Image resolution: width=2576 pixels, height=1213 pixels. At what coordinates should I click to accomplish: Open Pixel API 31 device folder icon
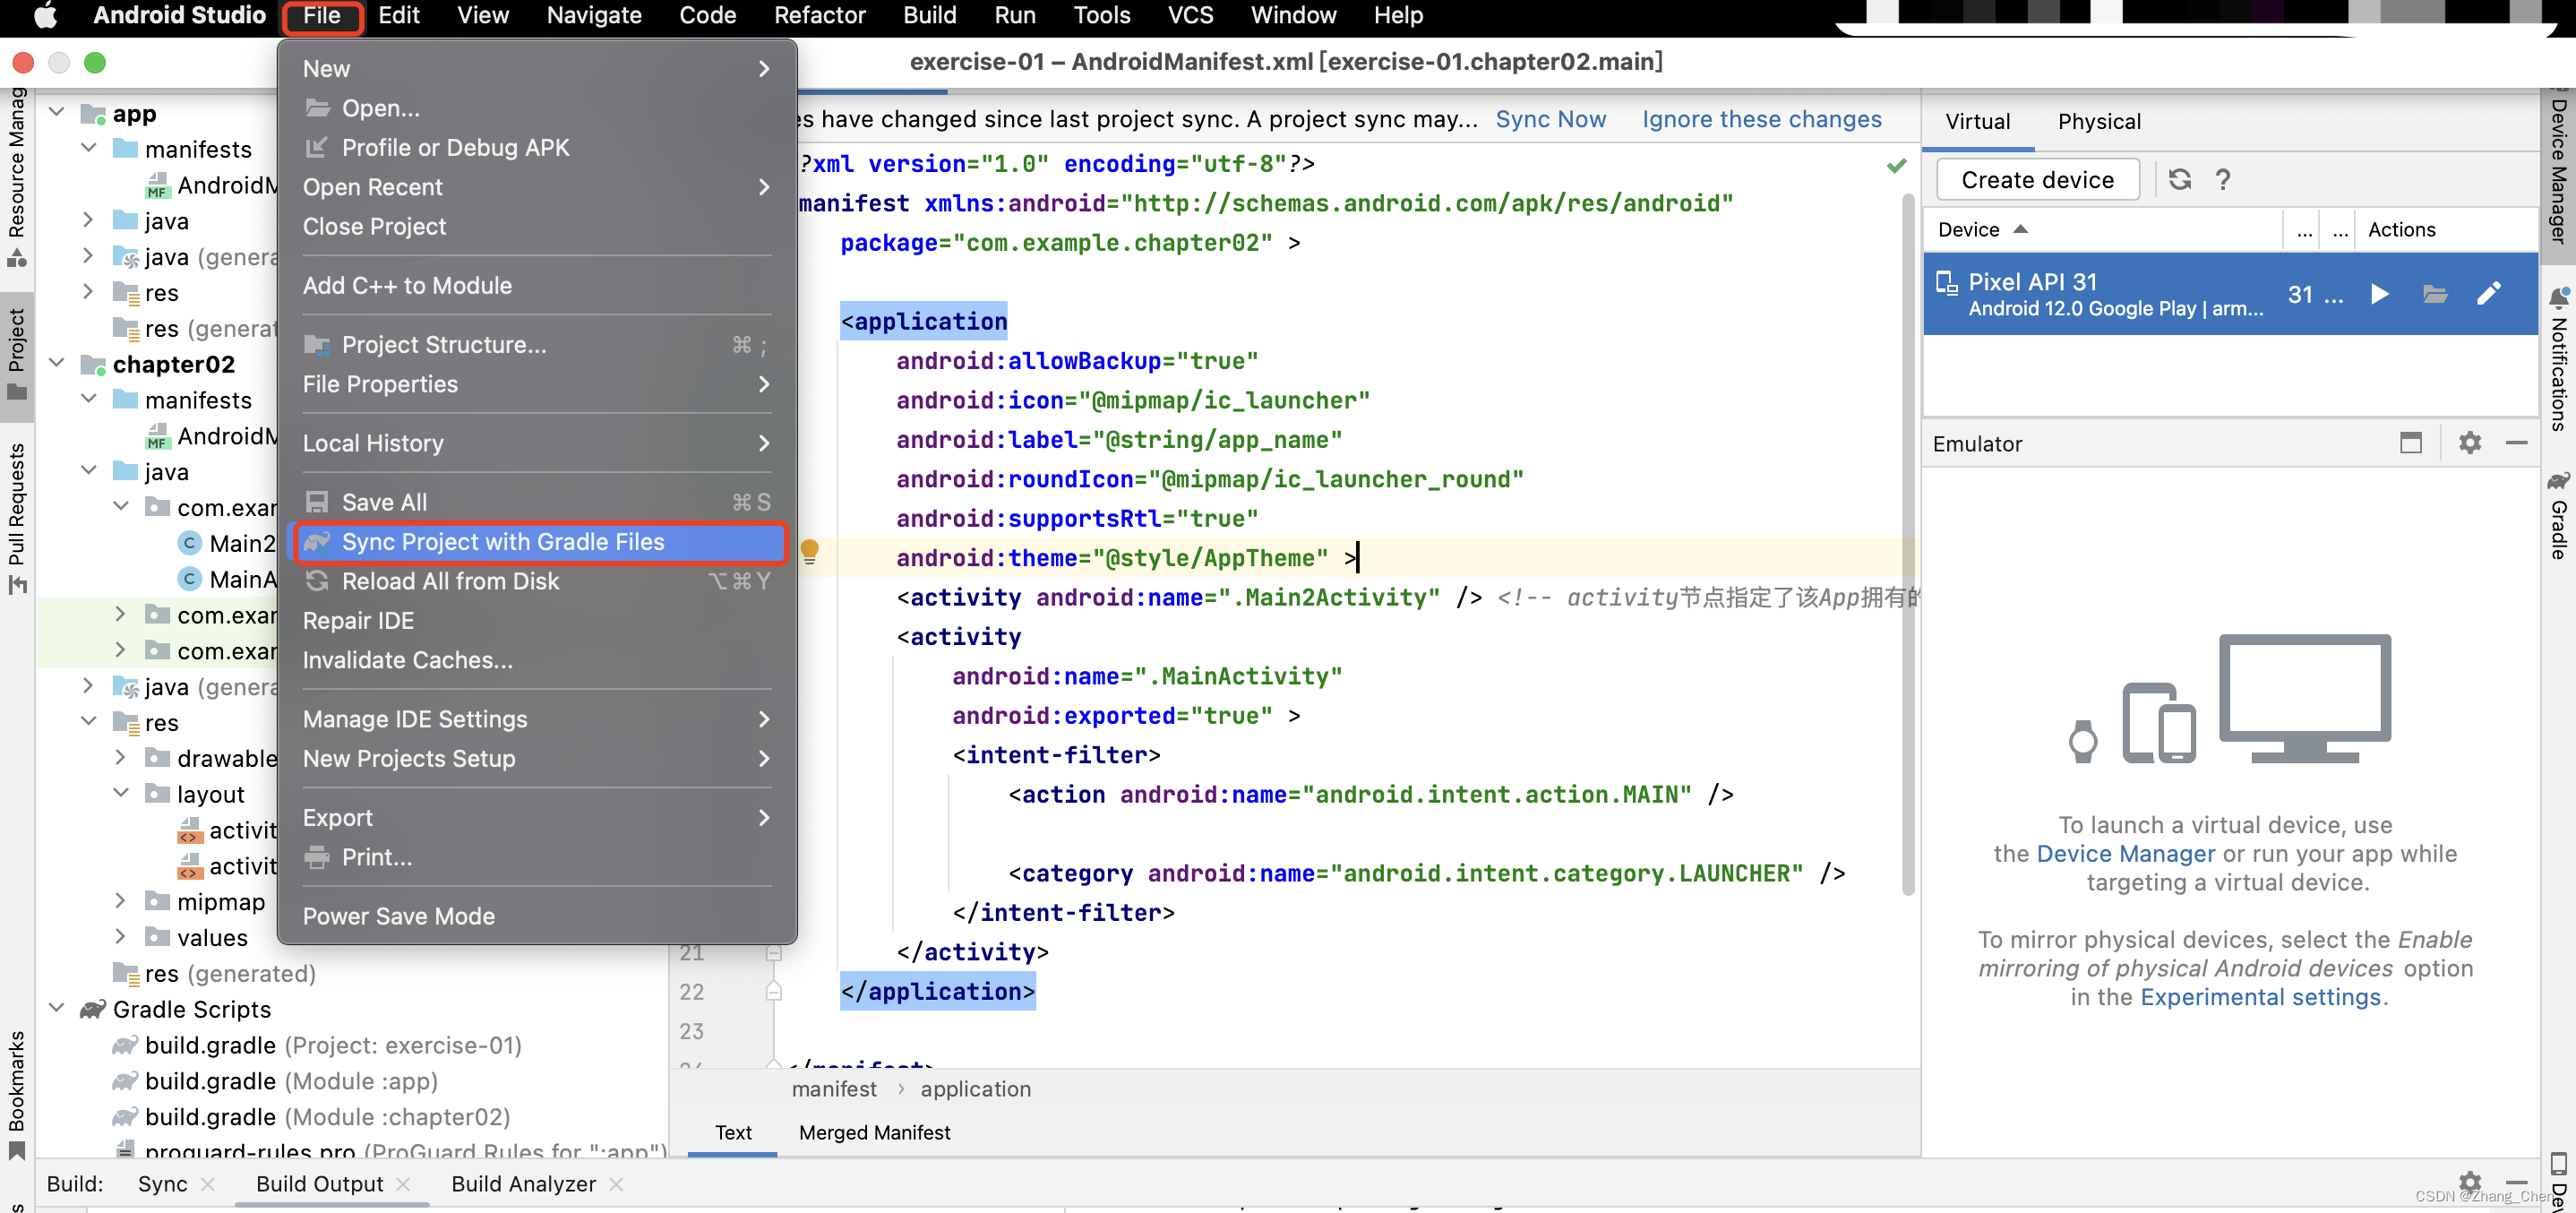[x=2435, y=294]
